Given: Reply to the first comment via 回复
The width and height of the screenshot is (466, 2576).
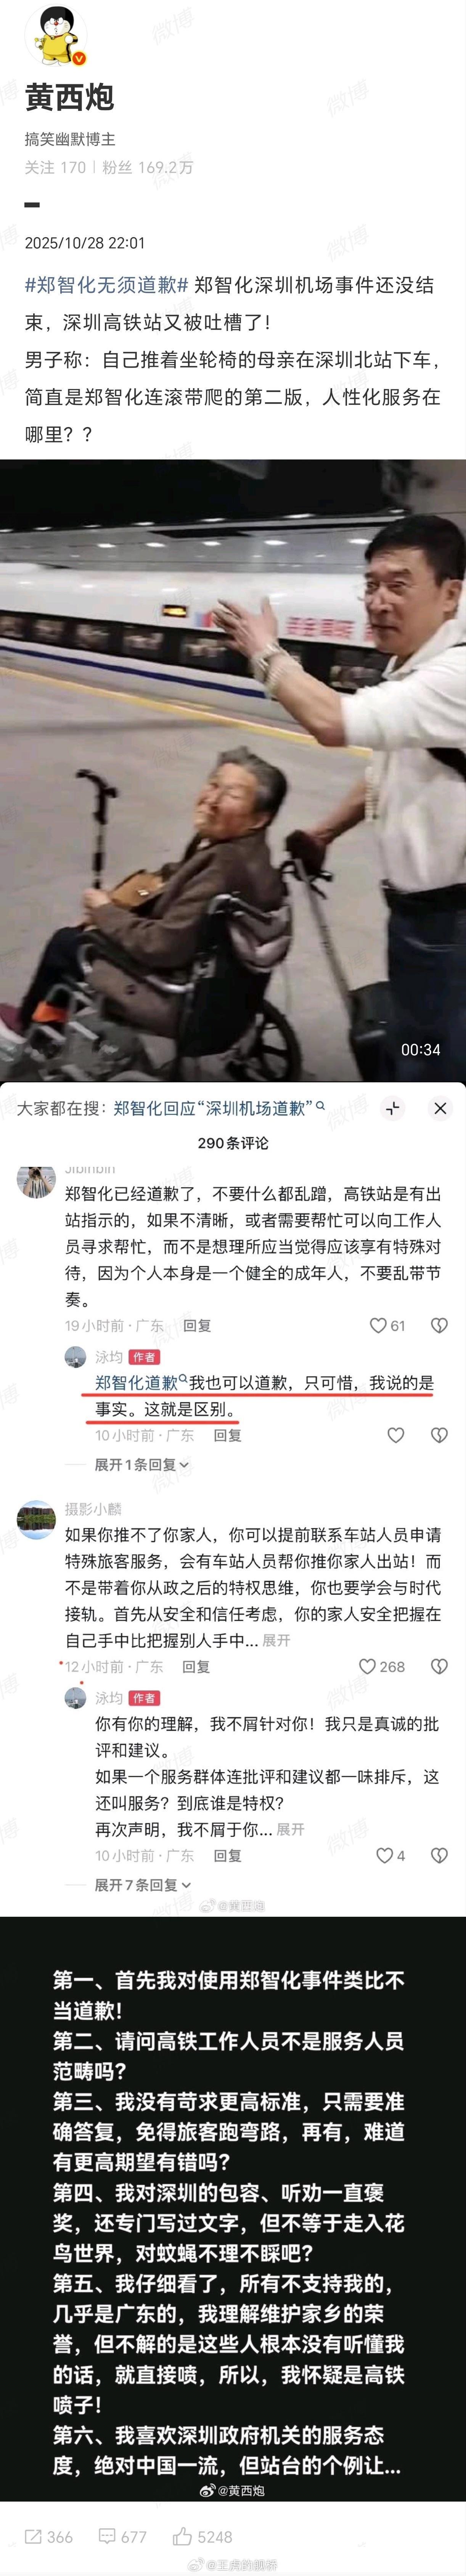Looking at the screenshot, I should [x=197, y=1326].
